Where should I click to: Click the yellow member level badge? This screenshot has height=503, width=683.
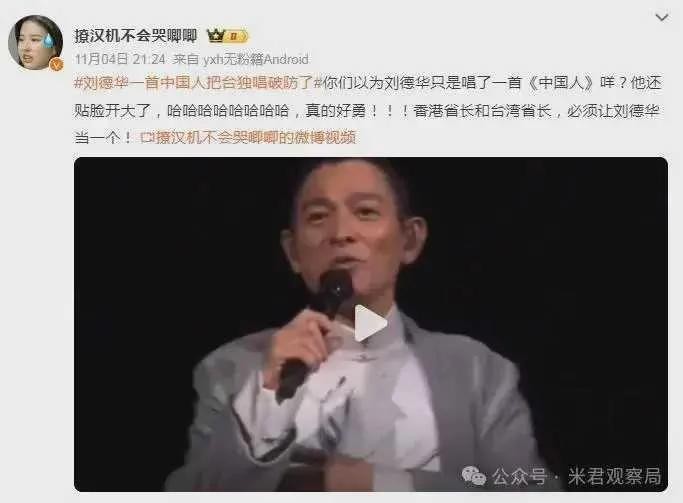(x=237, y=36)
